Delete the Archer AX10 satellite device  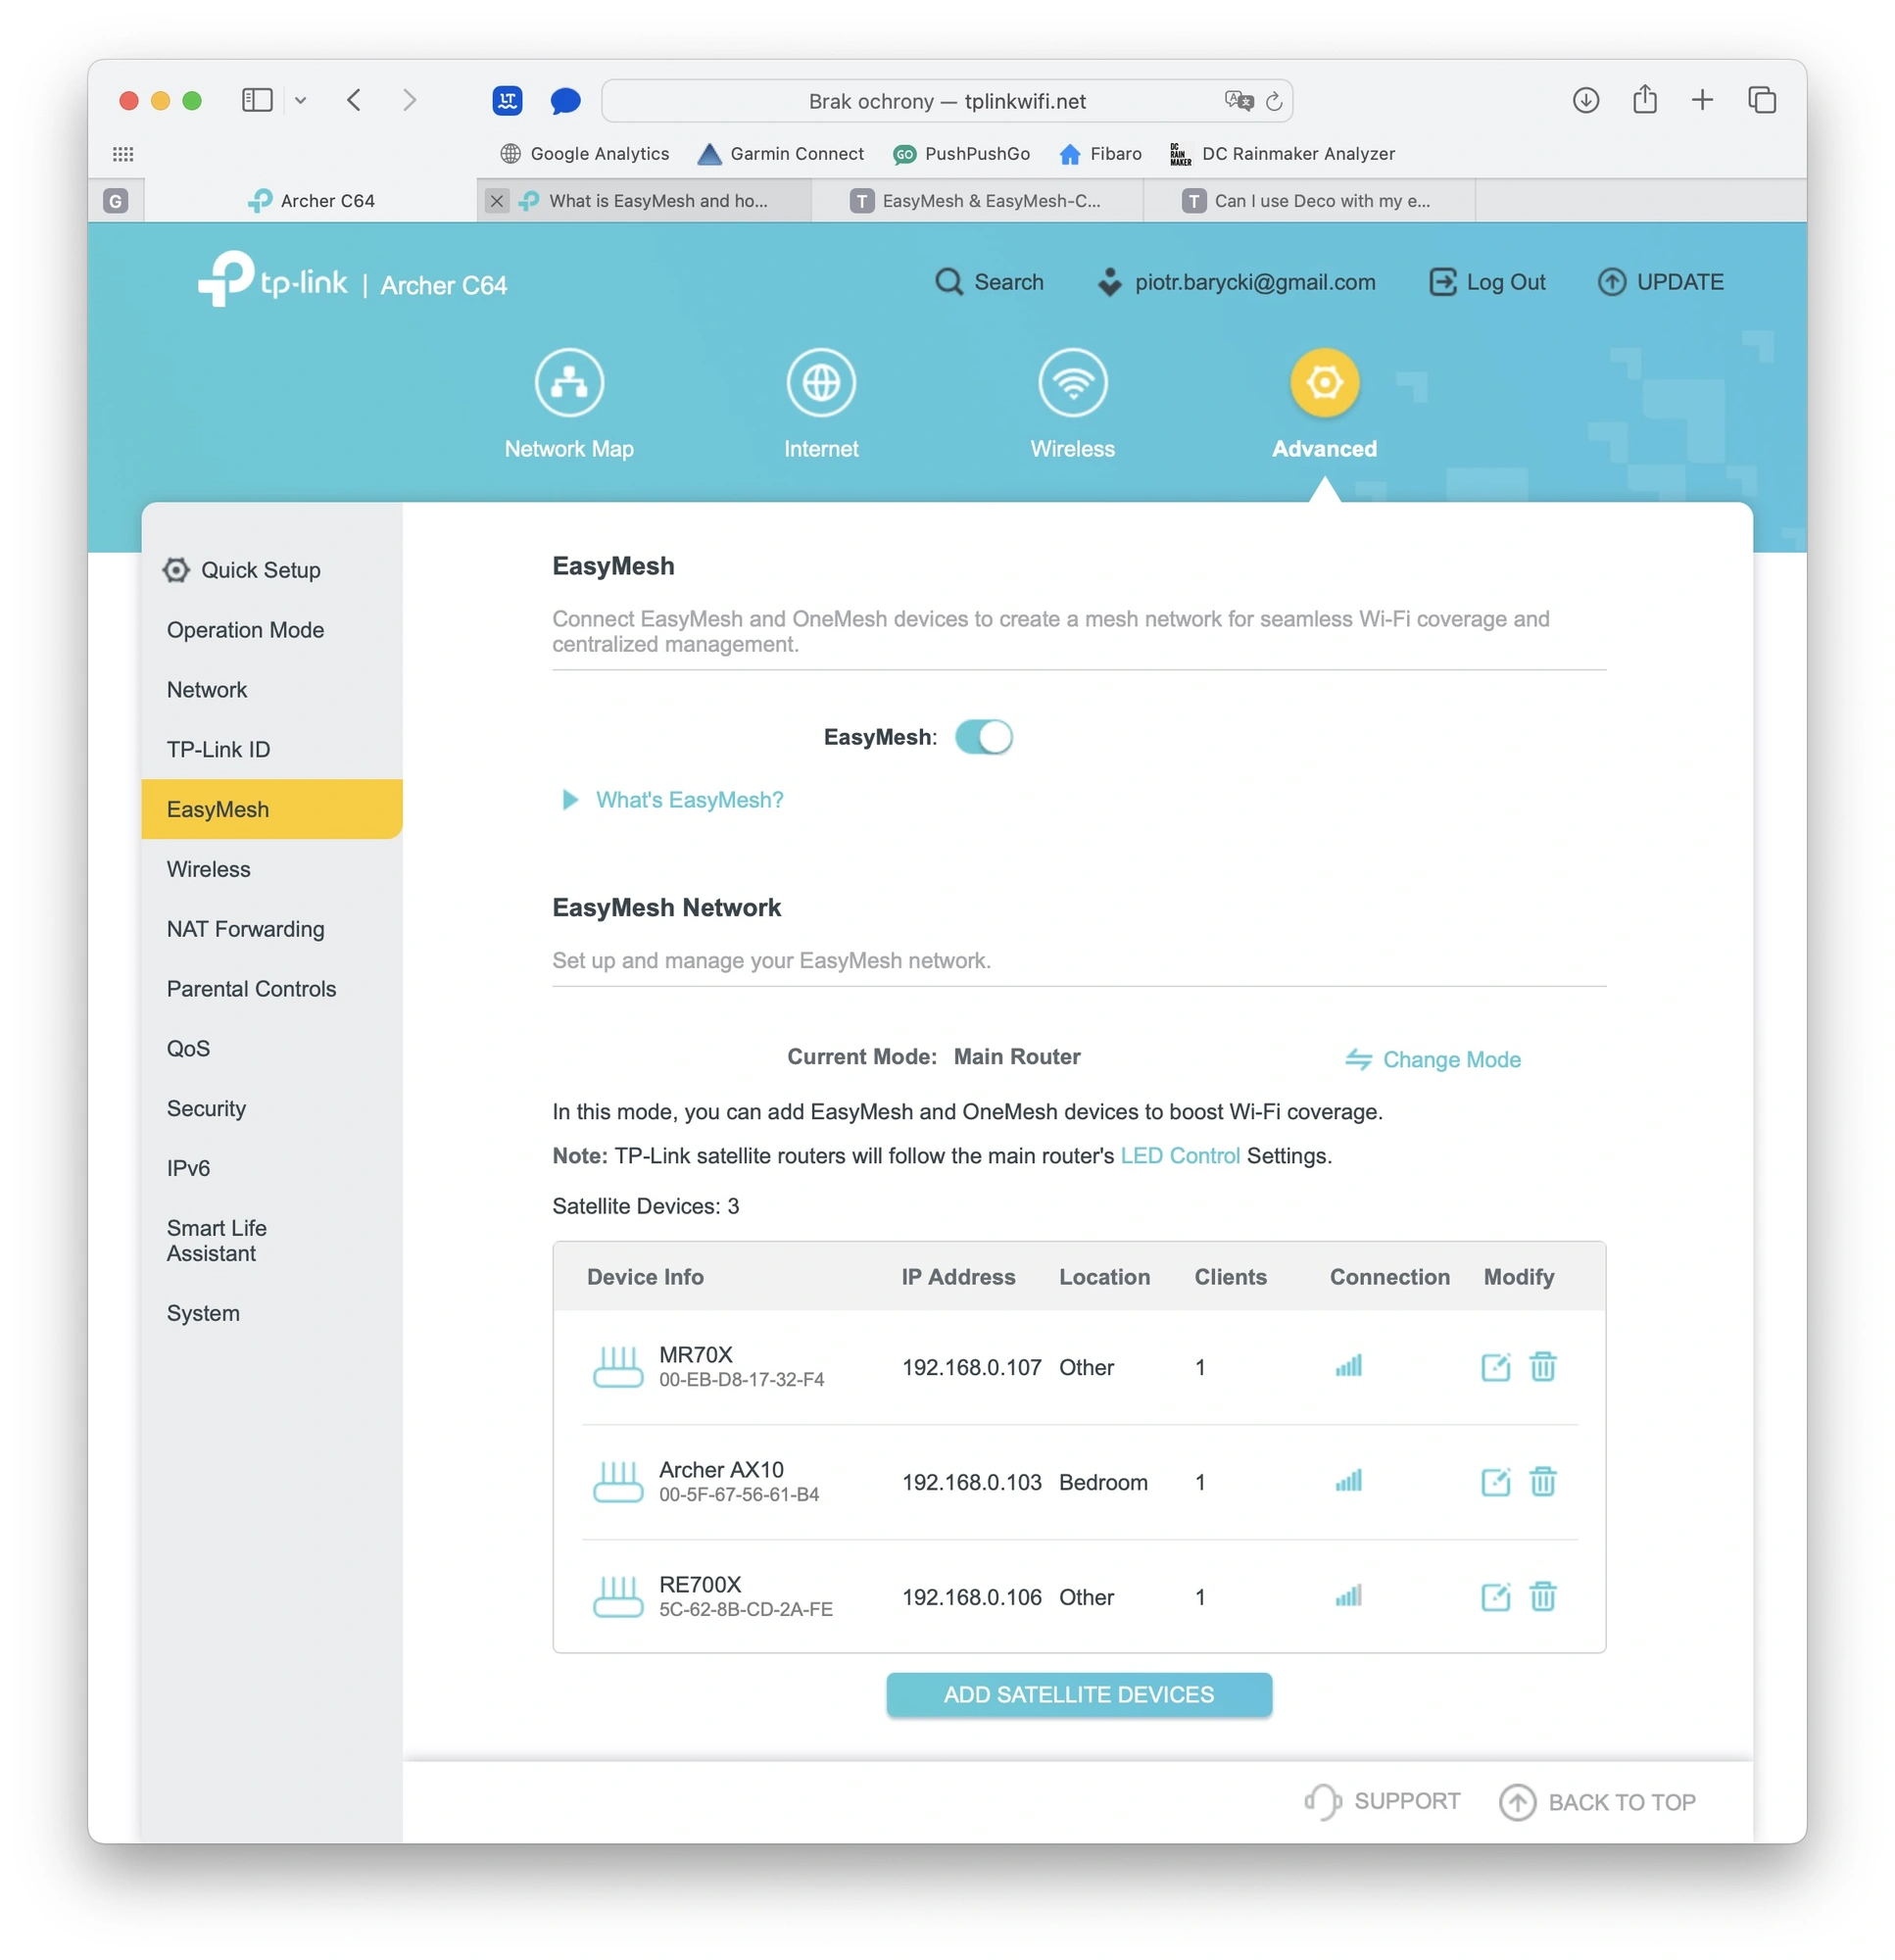1543,1481
